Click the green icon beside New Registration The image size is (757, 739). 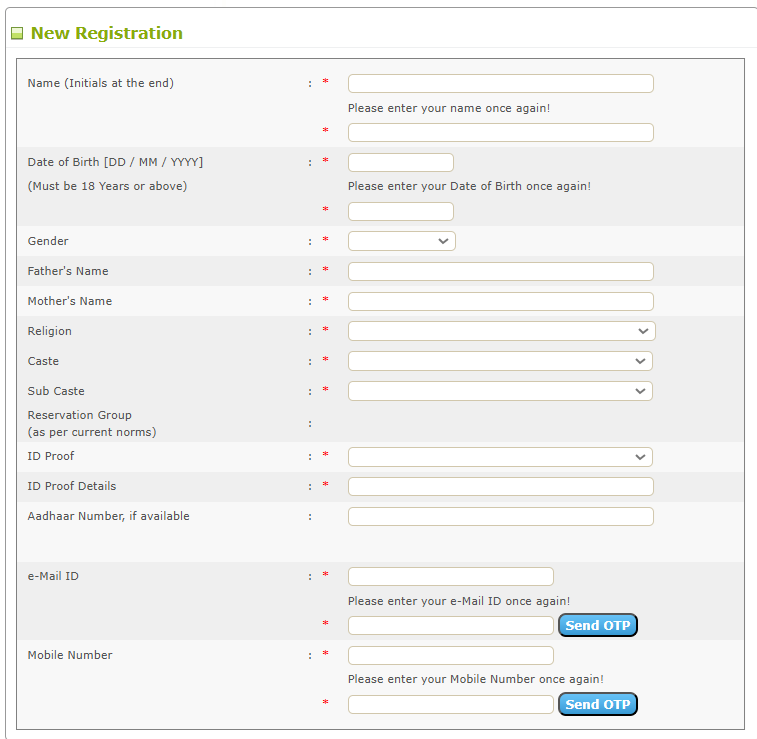[x=17, y=34]
